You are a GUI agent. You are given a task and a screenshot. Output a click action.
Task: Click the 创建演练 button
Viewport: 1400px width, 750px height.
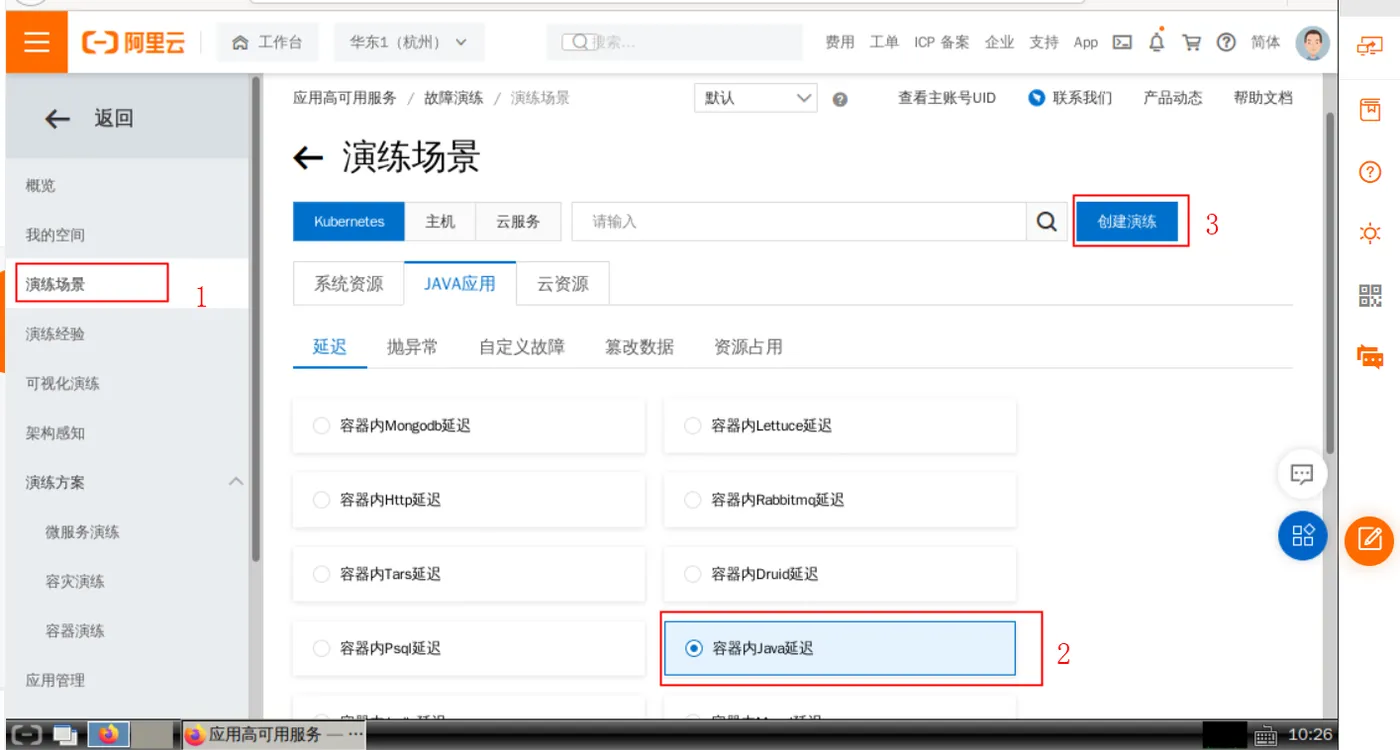pos(1127,222)
